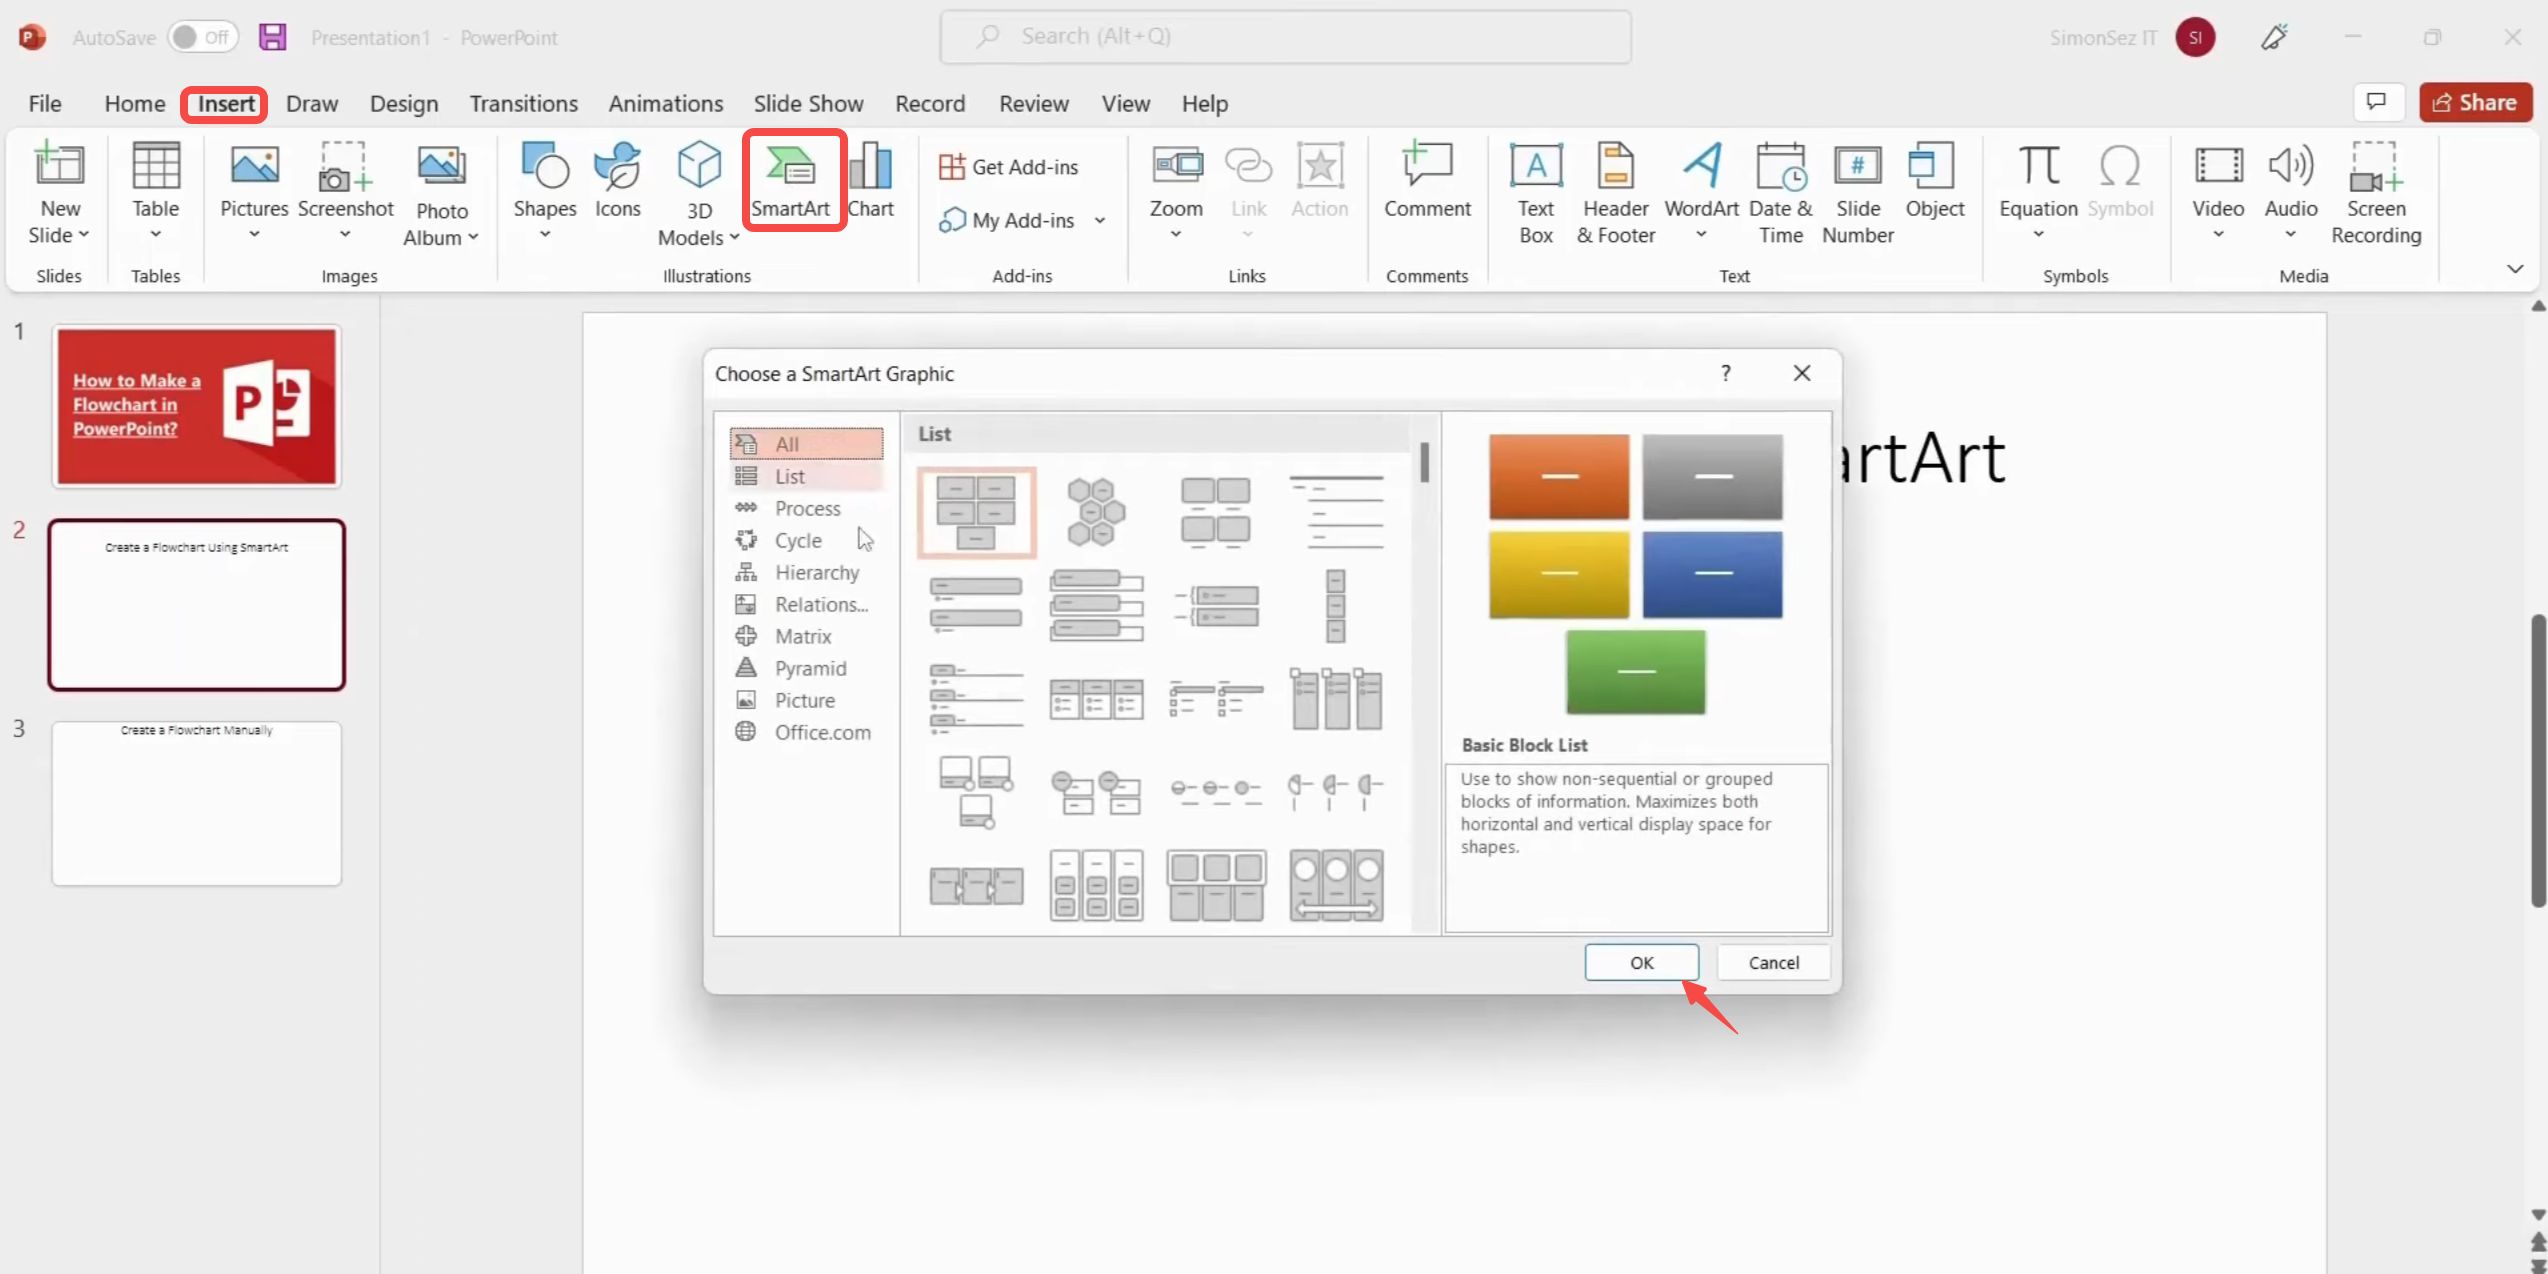
Task: Insert a Video
Action: pos(2218,192)
